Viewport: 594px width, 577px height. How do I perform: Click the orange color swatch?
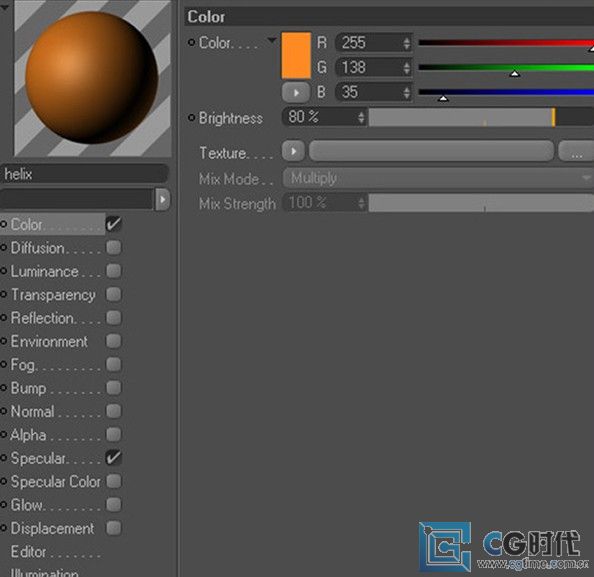point(296,55)
